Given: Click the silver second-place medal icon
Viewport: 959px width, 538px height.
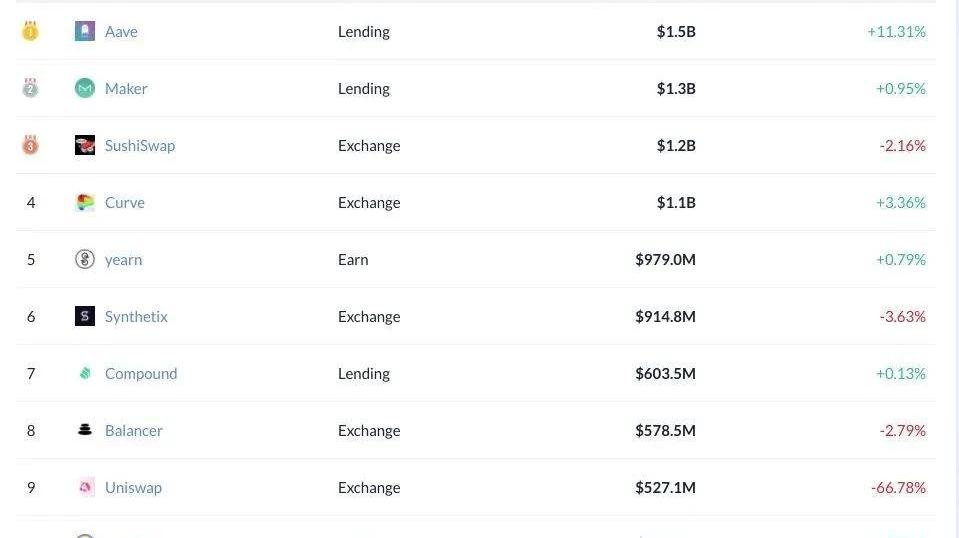Looking at the screenshot, I should point(30,88).
